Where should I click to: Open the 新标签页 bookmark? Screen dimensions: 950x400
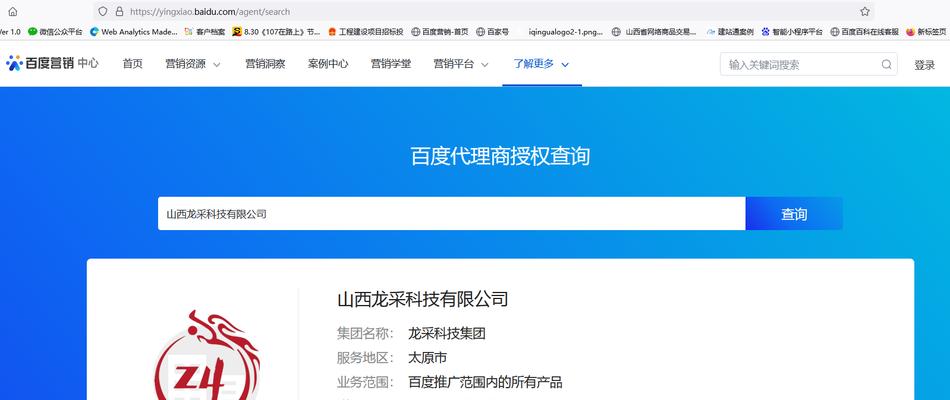coord(926,32)
